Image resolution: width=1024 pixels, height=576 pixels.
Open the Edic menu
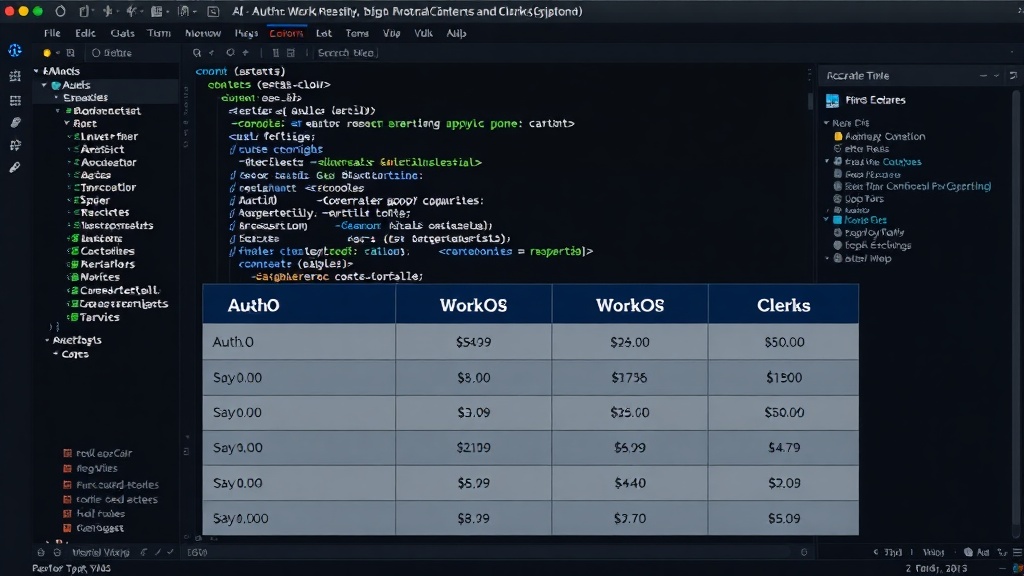[85, 33]
